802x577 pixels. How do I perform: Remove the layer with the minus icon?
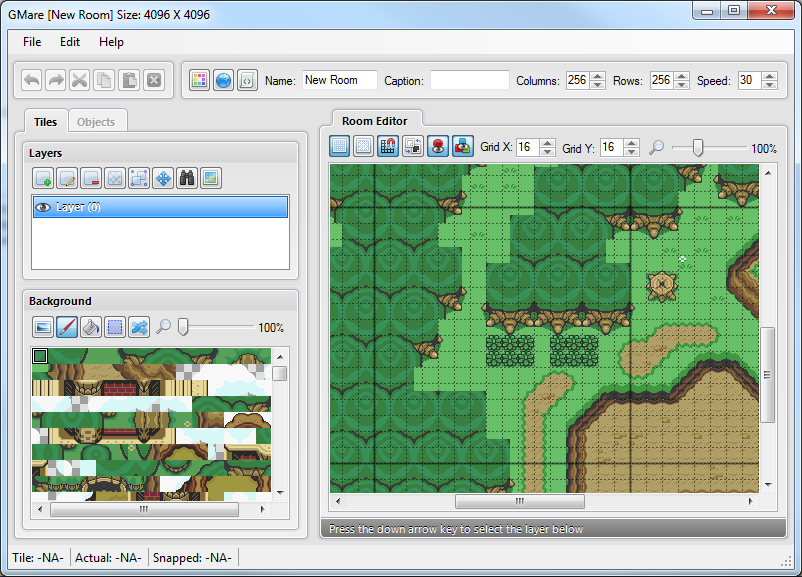91,178
